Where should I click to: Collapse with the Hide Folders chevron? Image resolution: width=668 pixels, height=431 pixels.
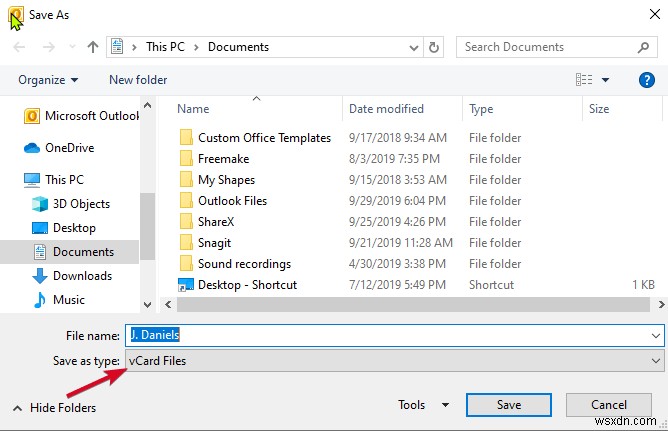tap(17, 408)
